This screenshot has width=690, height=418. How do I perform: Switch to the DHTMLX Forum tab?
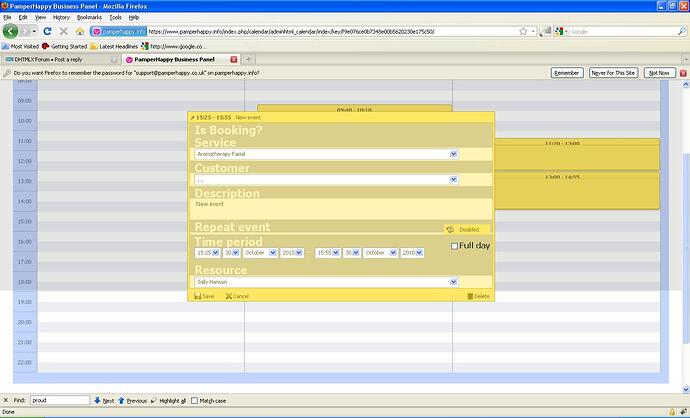click(61, 59)
